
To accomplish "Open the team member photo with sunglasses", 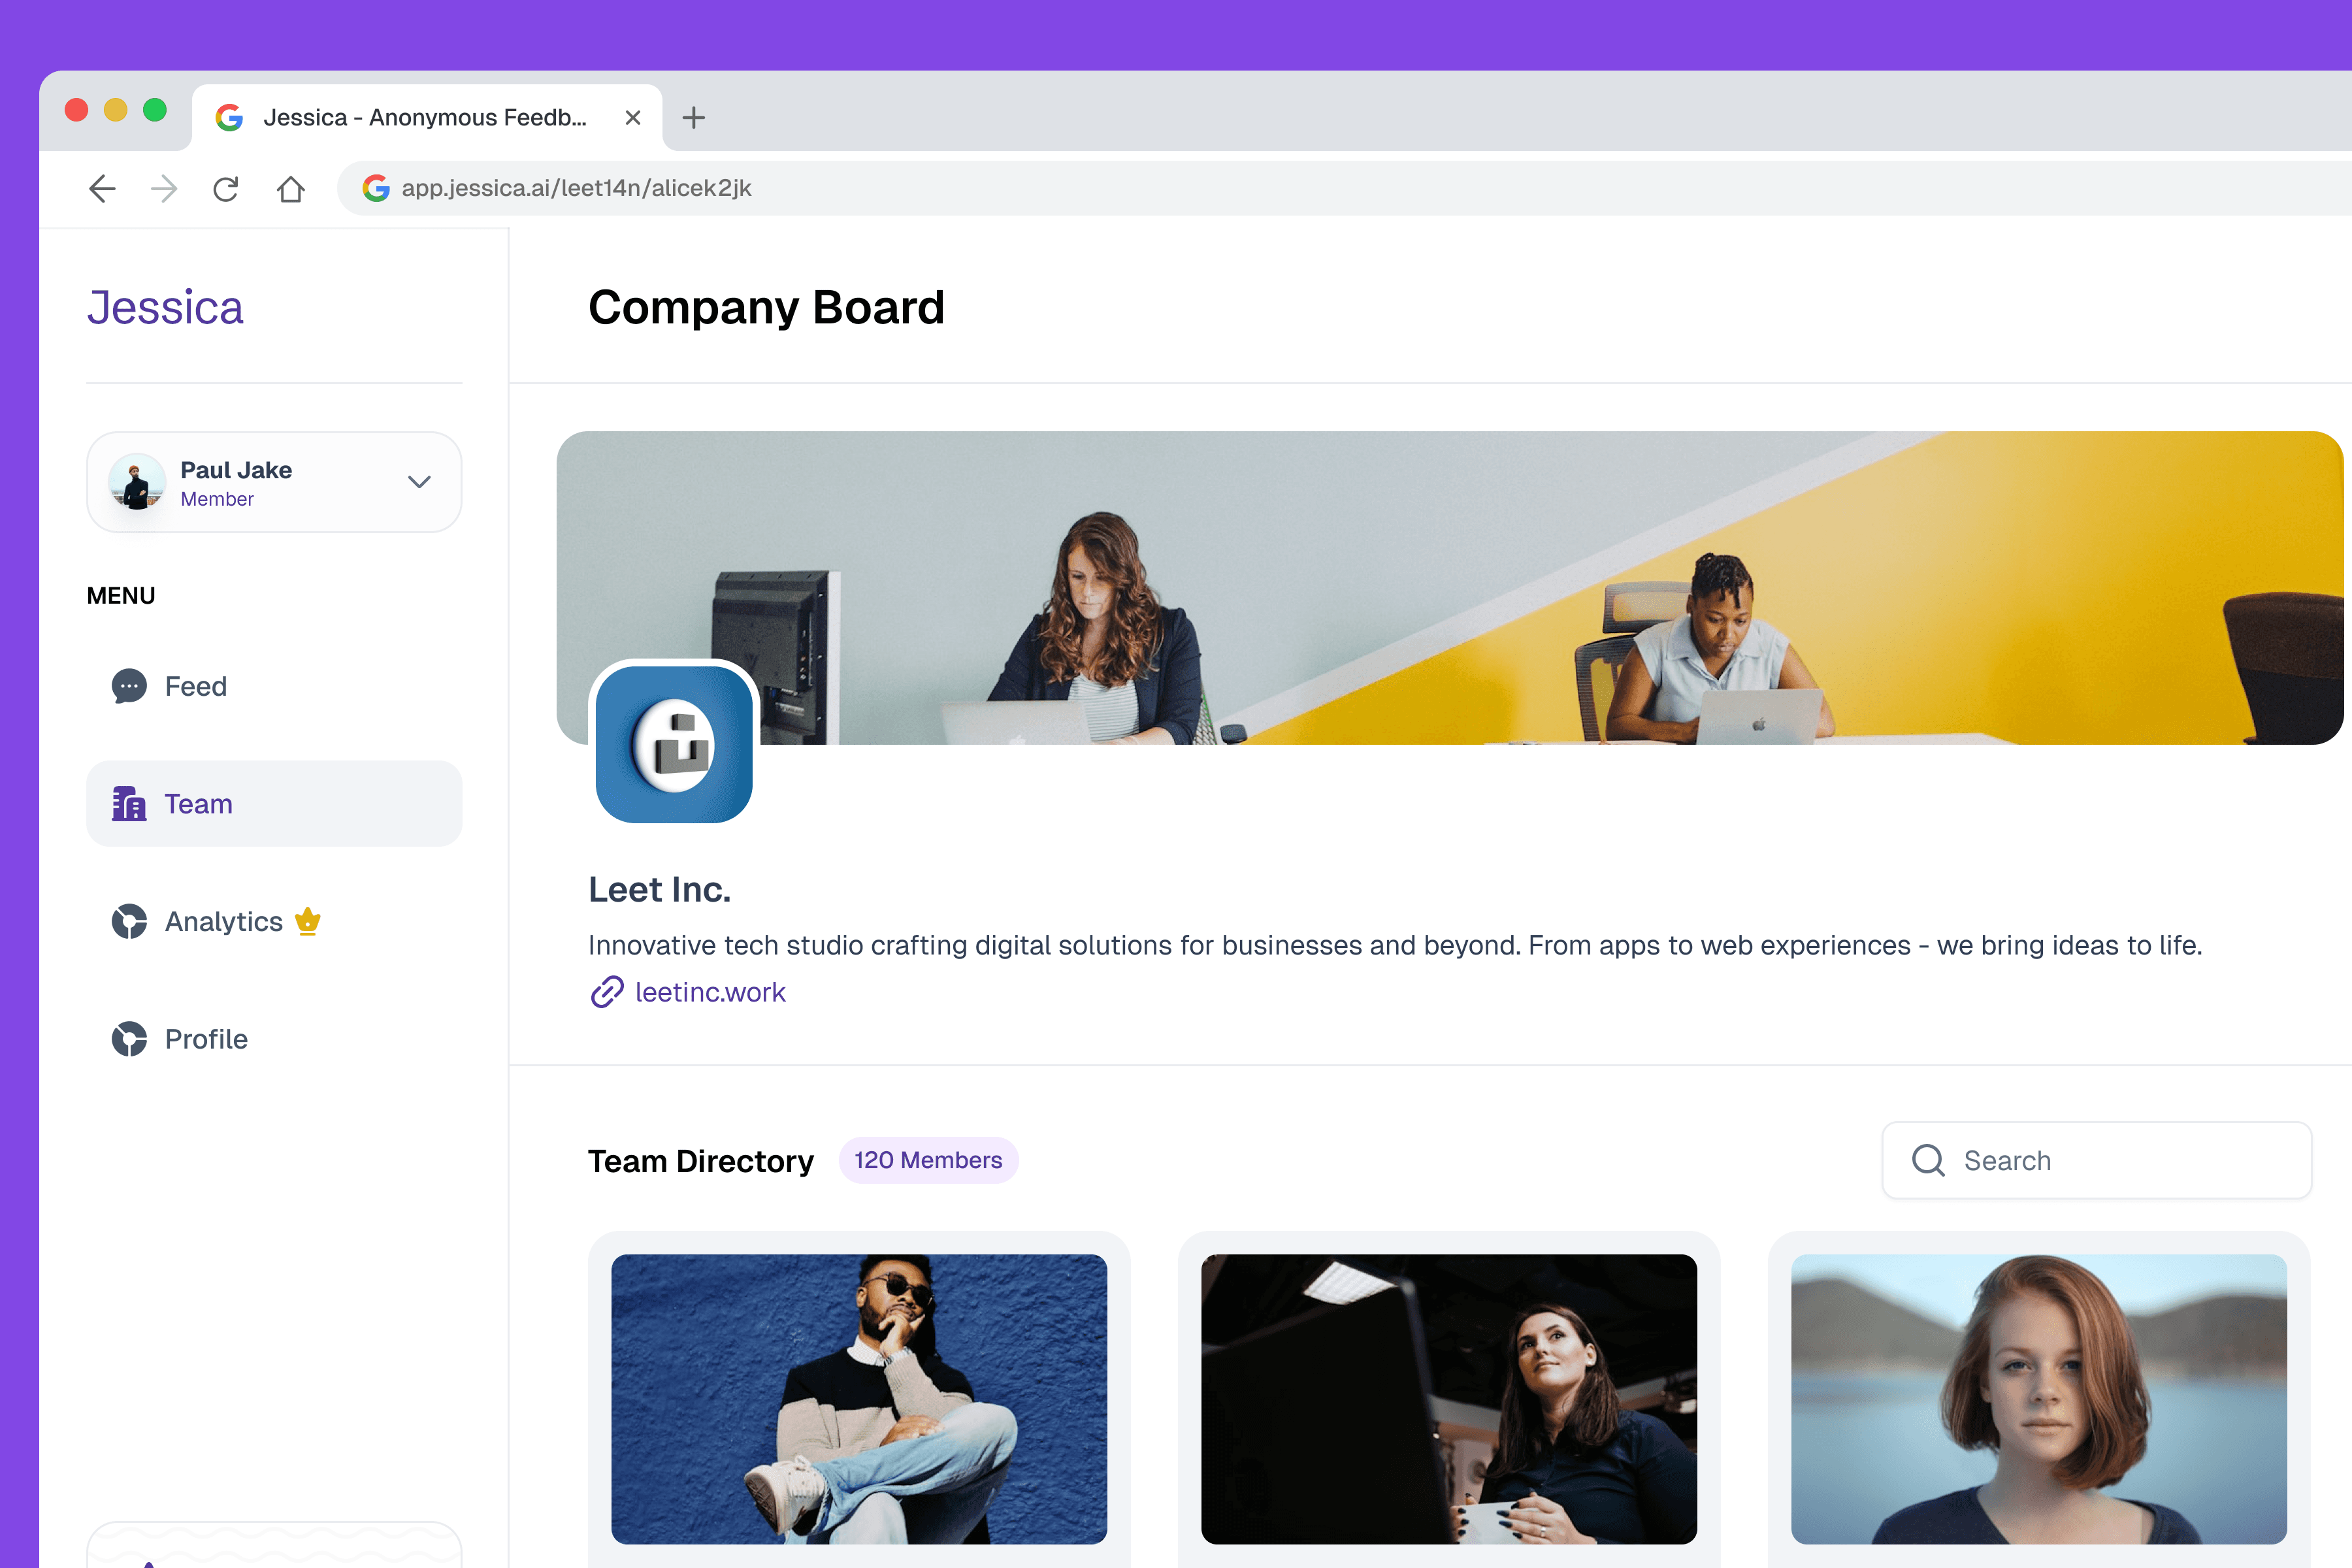I will coord(859,1399).
